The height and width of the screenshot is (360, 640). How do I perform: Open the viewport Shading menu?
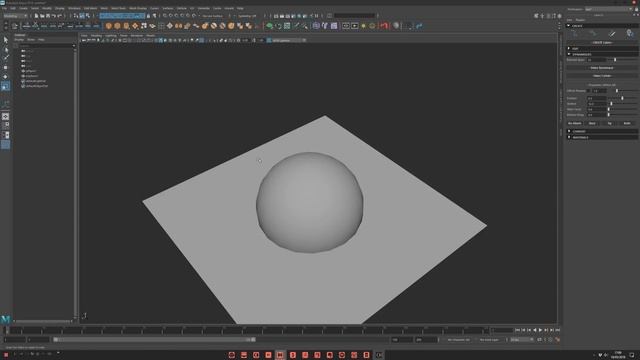(96, 36)
